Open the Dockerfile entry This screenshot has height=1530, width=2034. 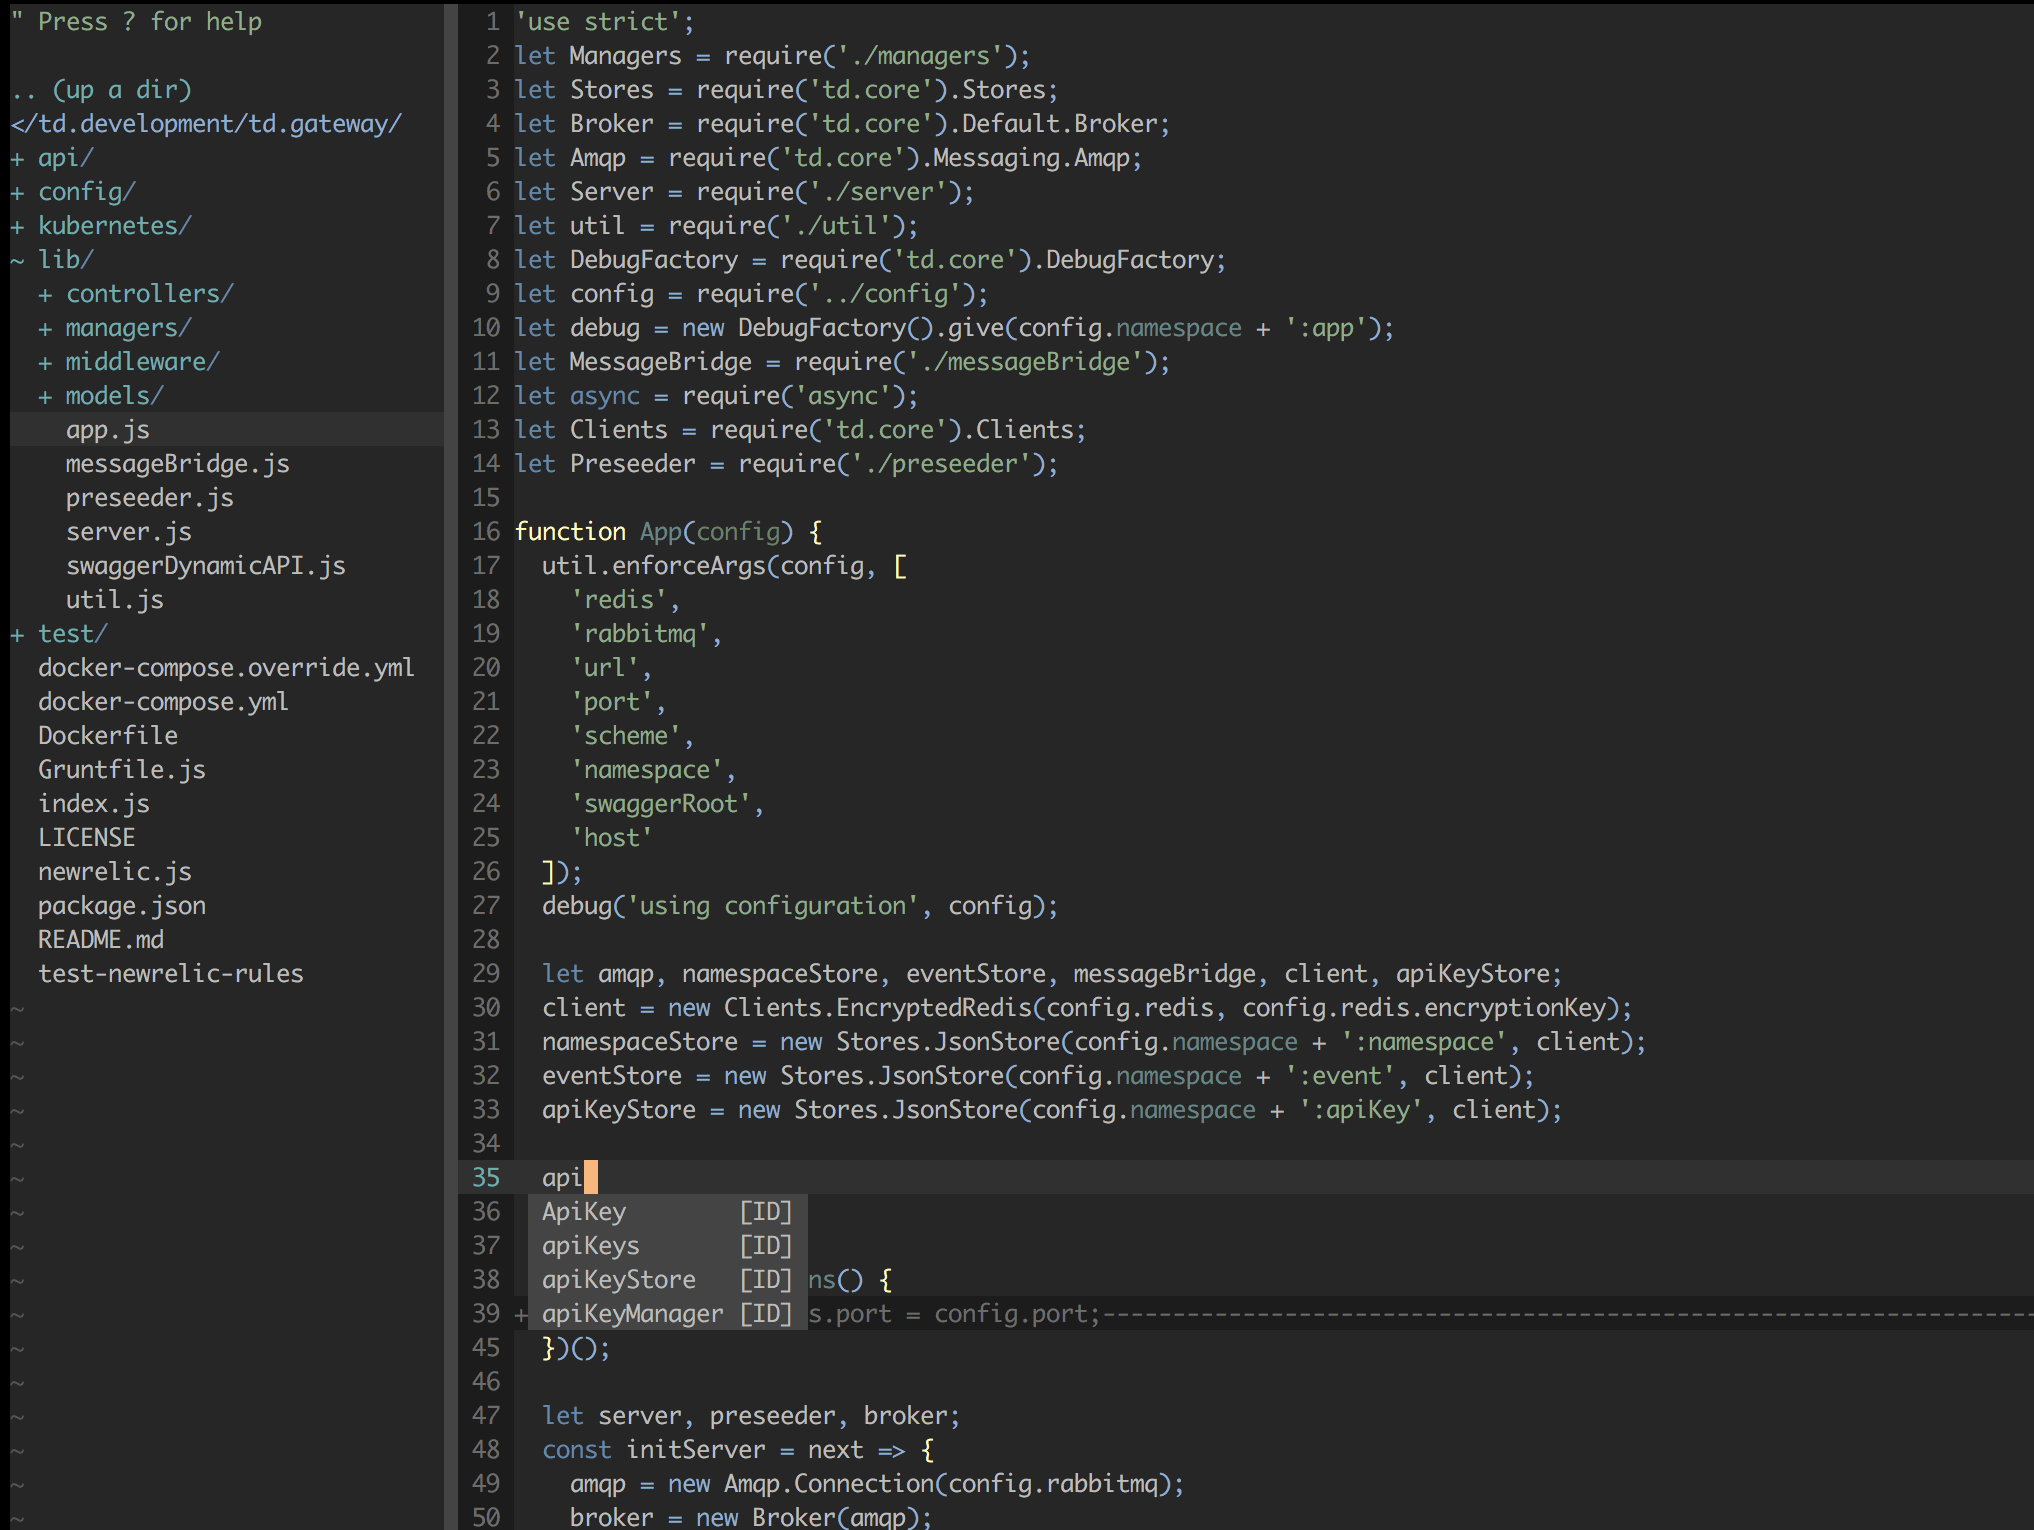108,736
